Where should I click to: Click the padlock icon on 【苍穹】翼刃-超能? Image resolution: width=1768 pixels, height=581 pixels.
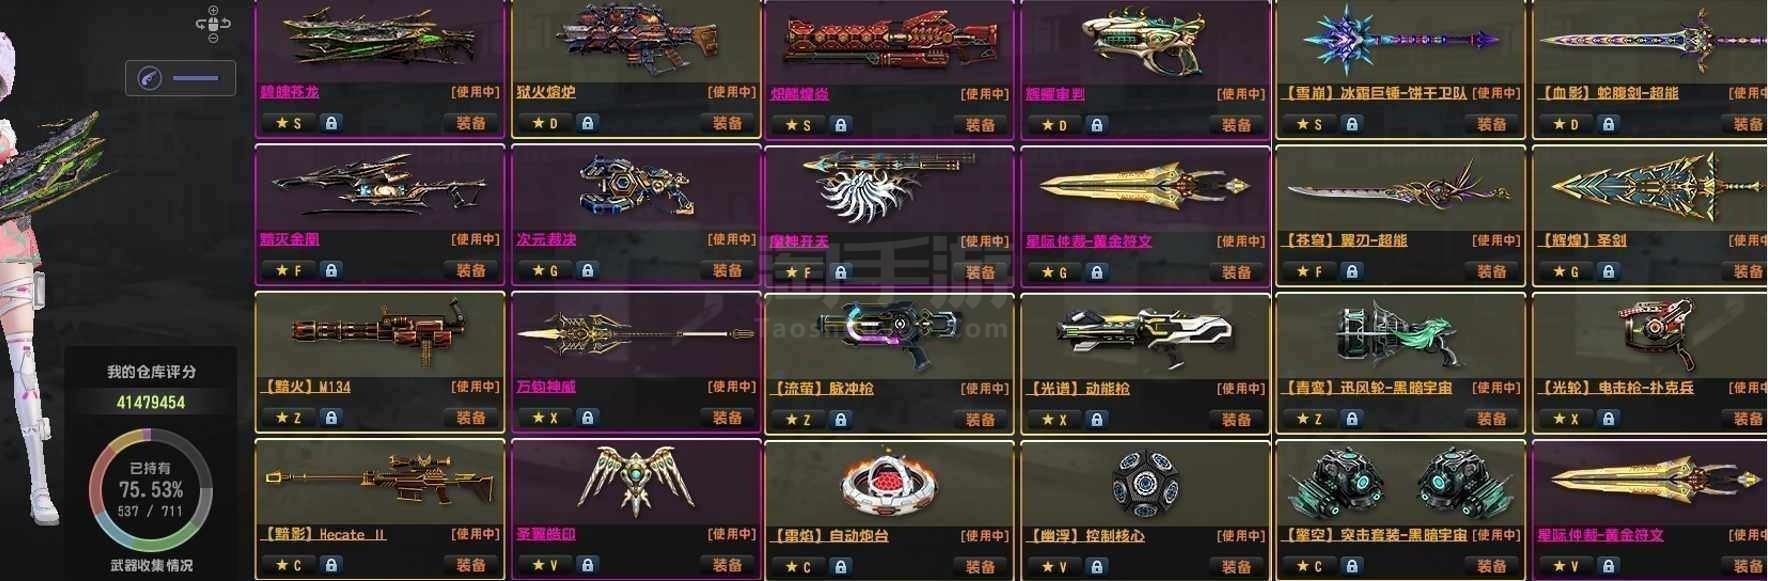[x=1352, y=271]
